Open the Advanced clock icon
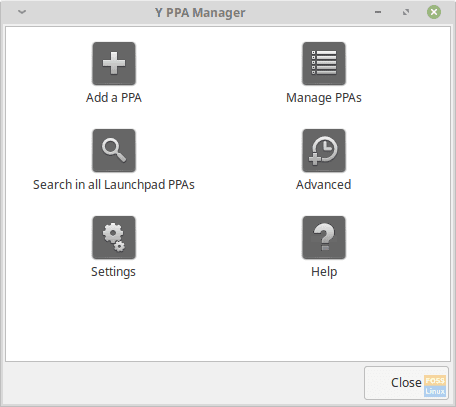Image resolution: width=456 pixels, height=407 pixels. 324,150
